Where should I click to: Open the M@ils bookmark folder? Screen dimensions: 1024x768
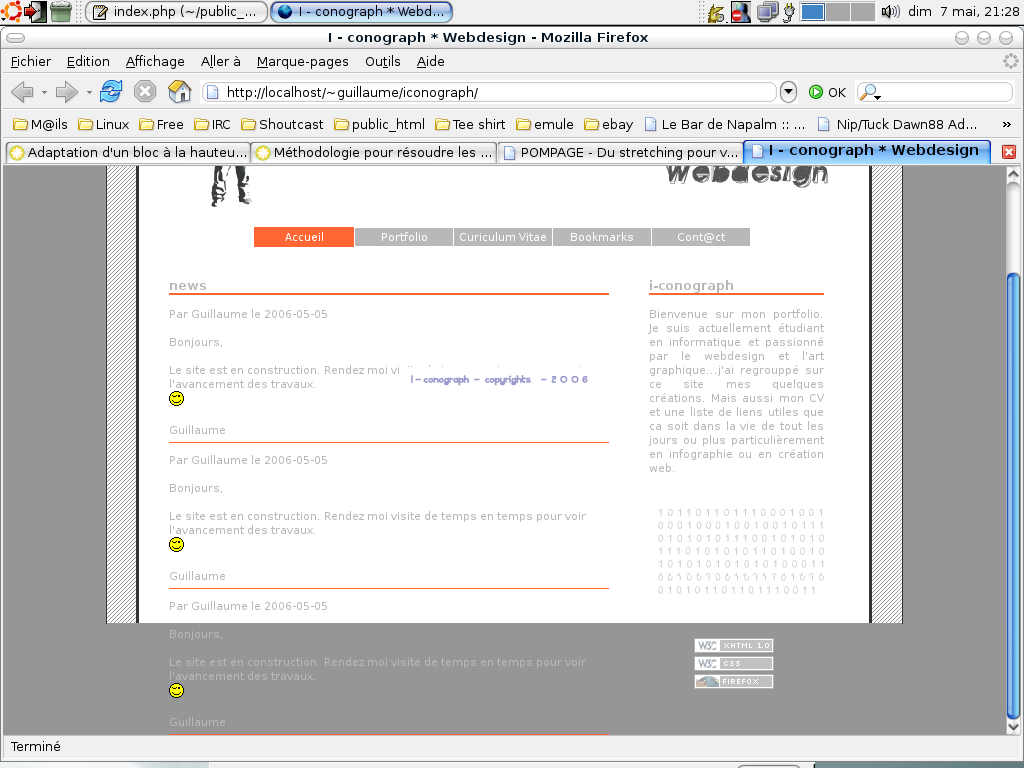(x=40, y=124)
